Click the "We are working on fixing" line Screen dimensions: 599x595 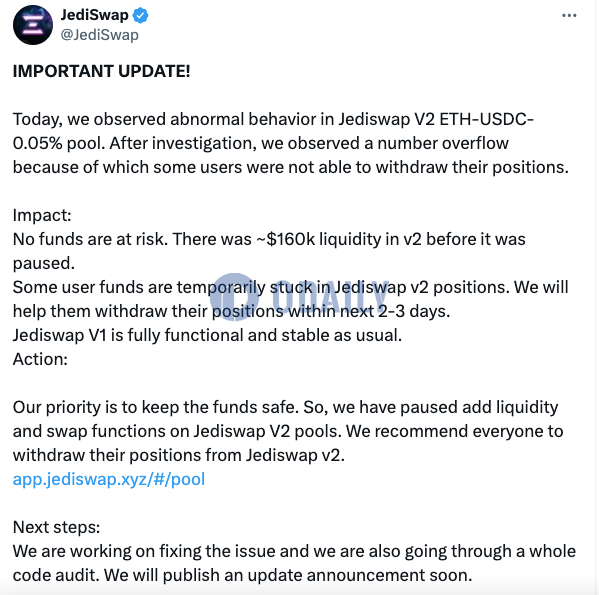[294, 551]
